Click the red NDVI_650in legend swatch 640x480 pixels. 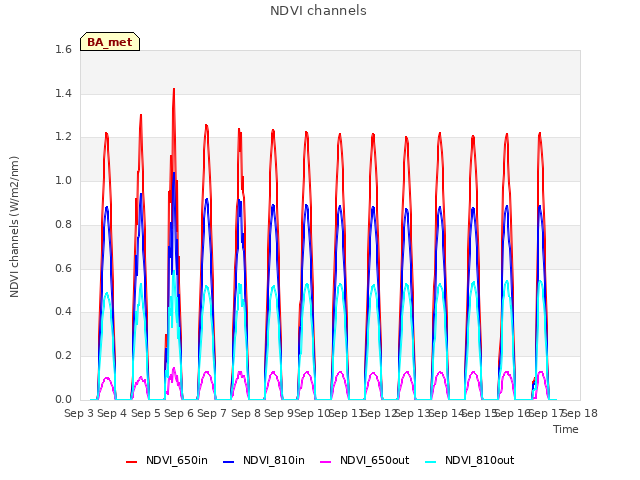(131, 462)
